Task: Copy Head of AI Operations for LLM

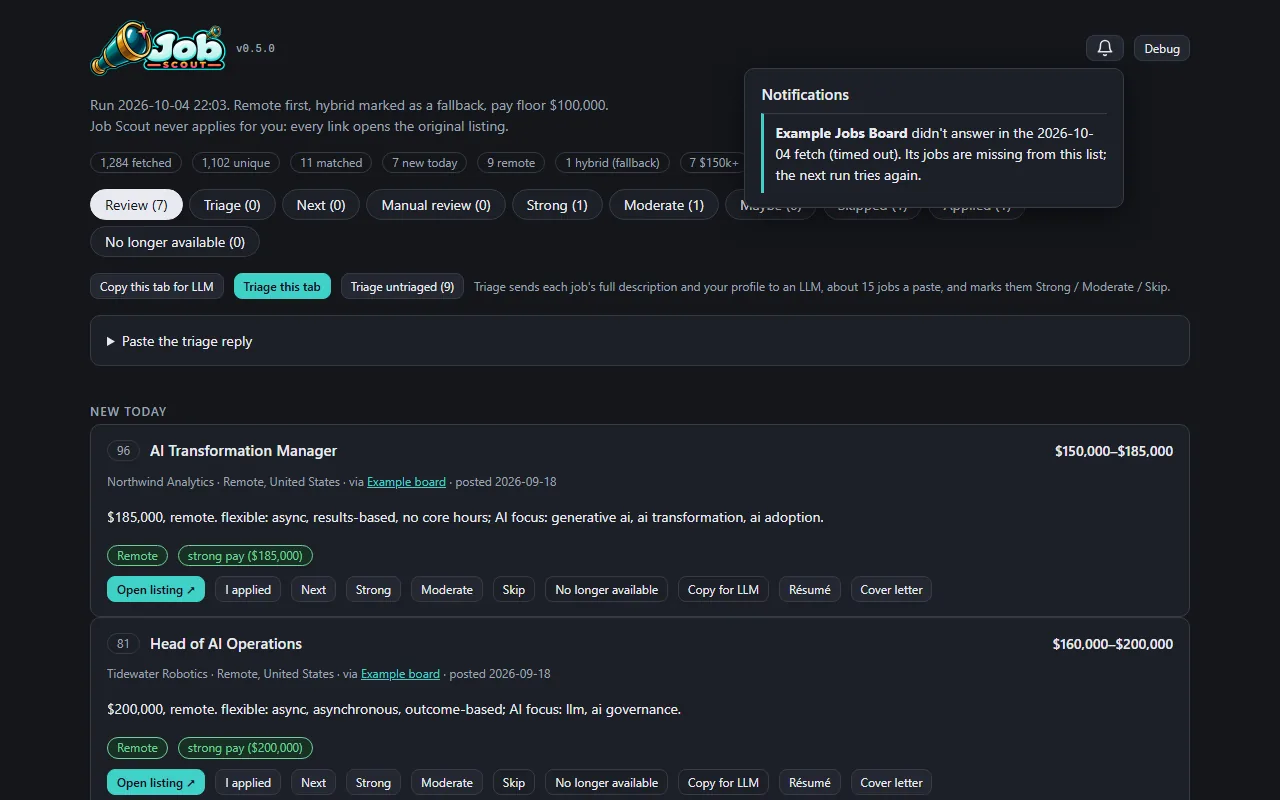Action: (x=723, y=783)
